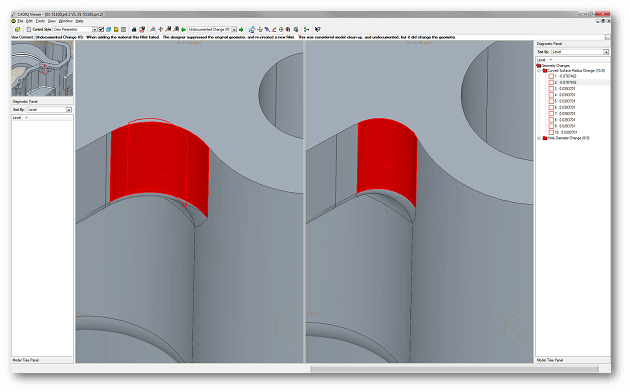Click the right panel Level column header arrow
Viewport: 630px width, 392px height.
point(551,60)
